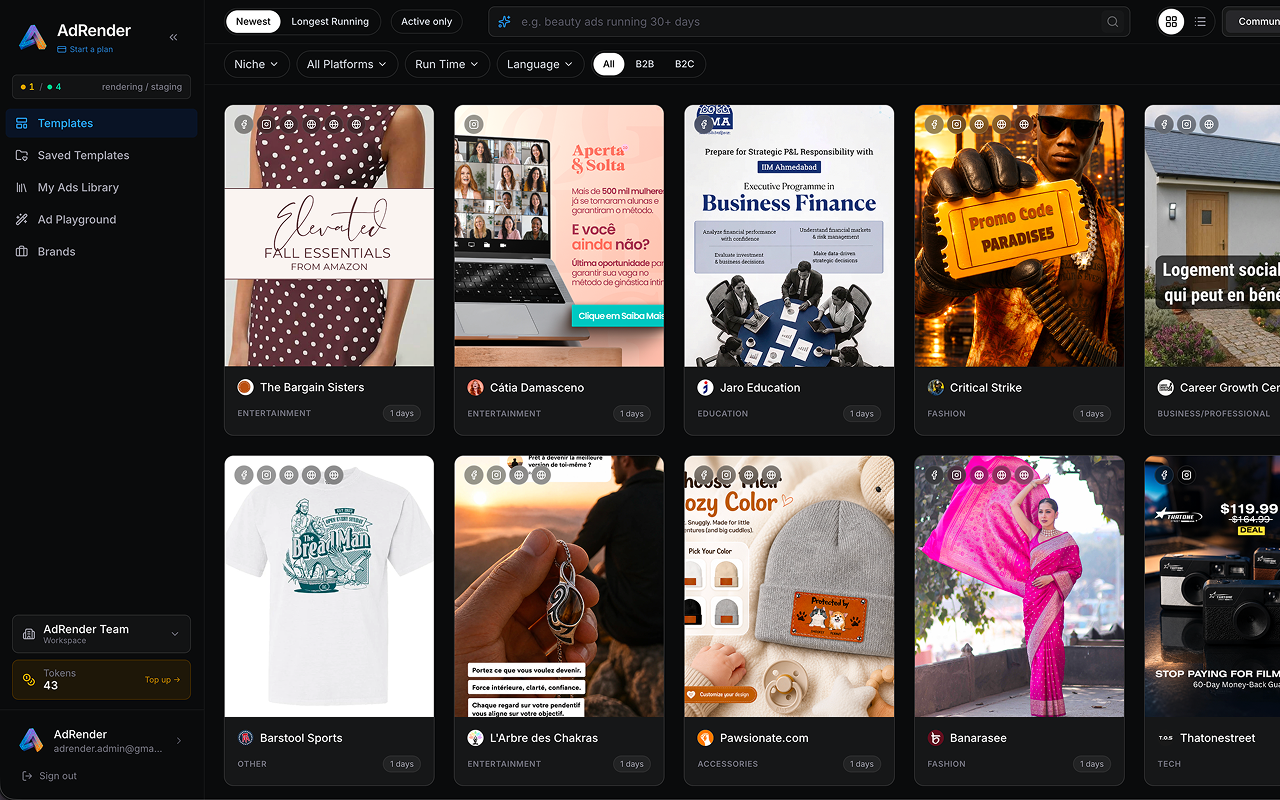Screen dimensions: 1280x800
Task: Click the AI sparkle icon in search bar
Action: tap(505, 22)
